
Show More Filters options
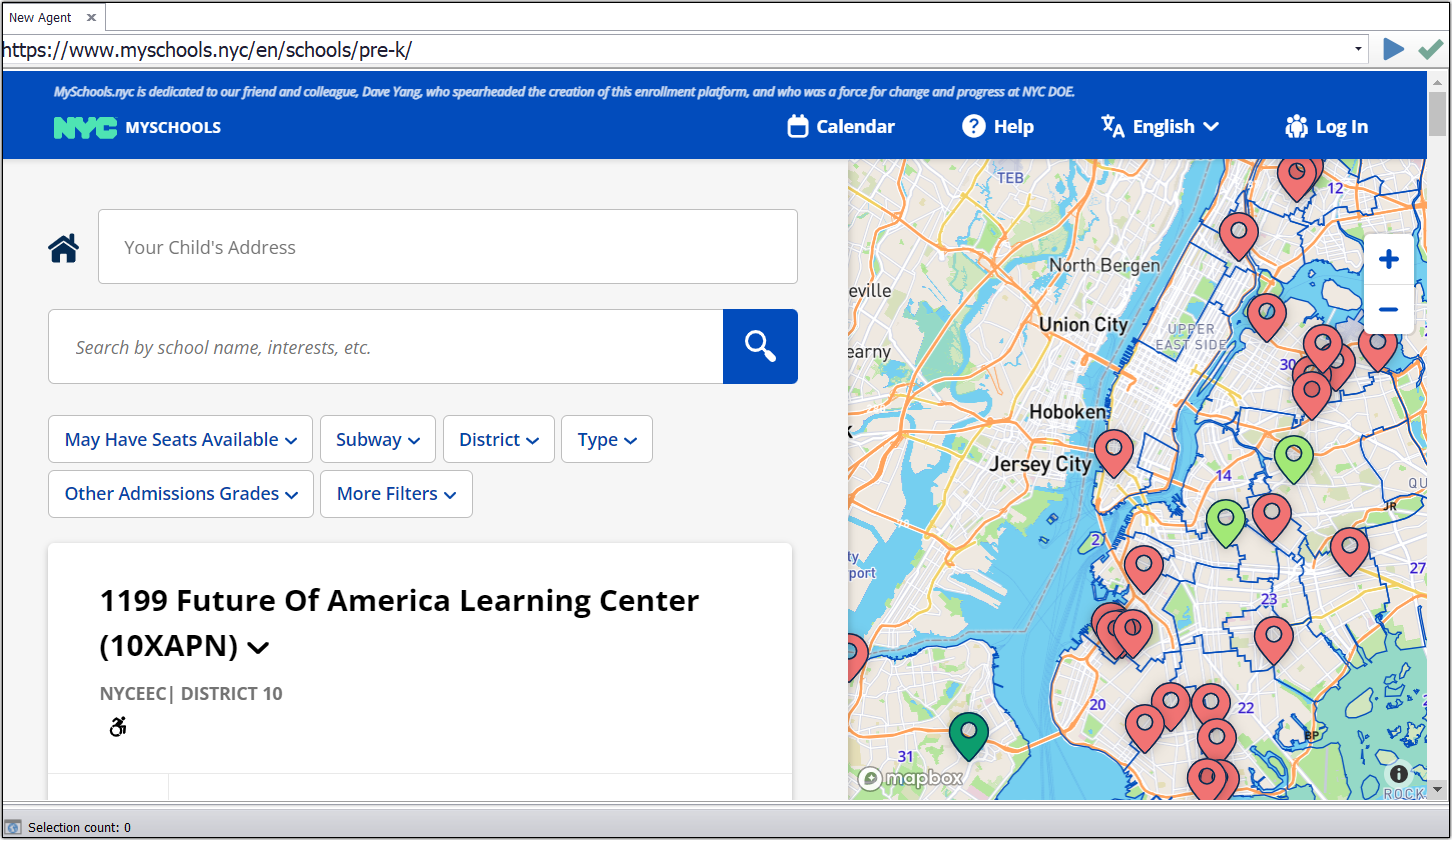pos(396,494)
